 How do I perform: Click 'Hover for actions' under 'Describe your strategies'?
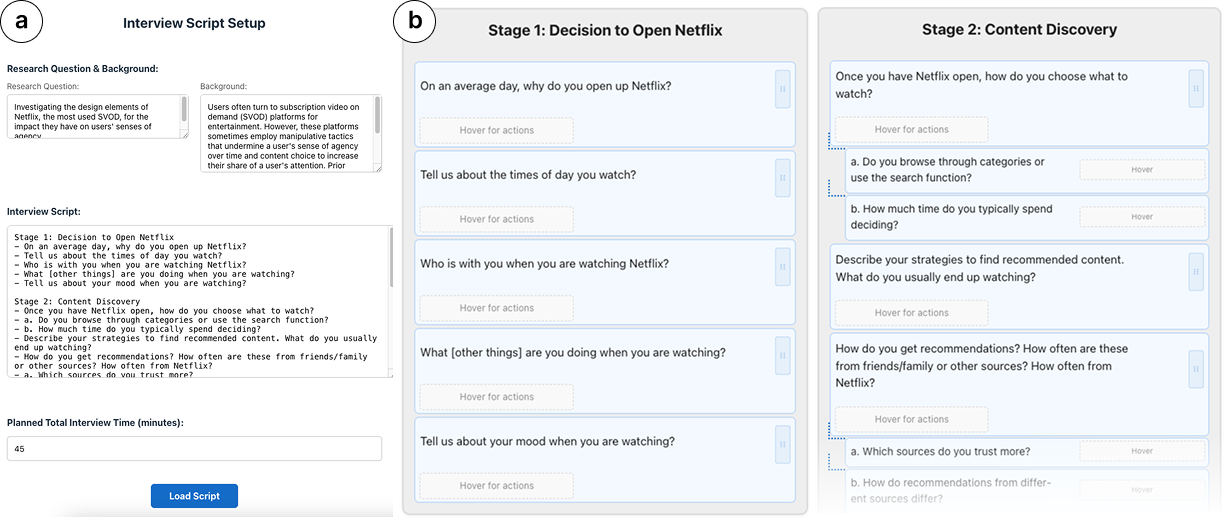click(x=911, y=313)
